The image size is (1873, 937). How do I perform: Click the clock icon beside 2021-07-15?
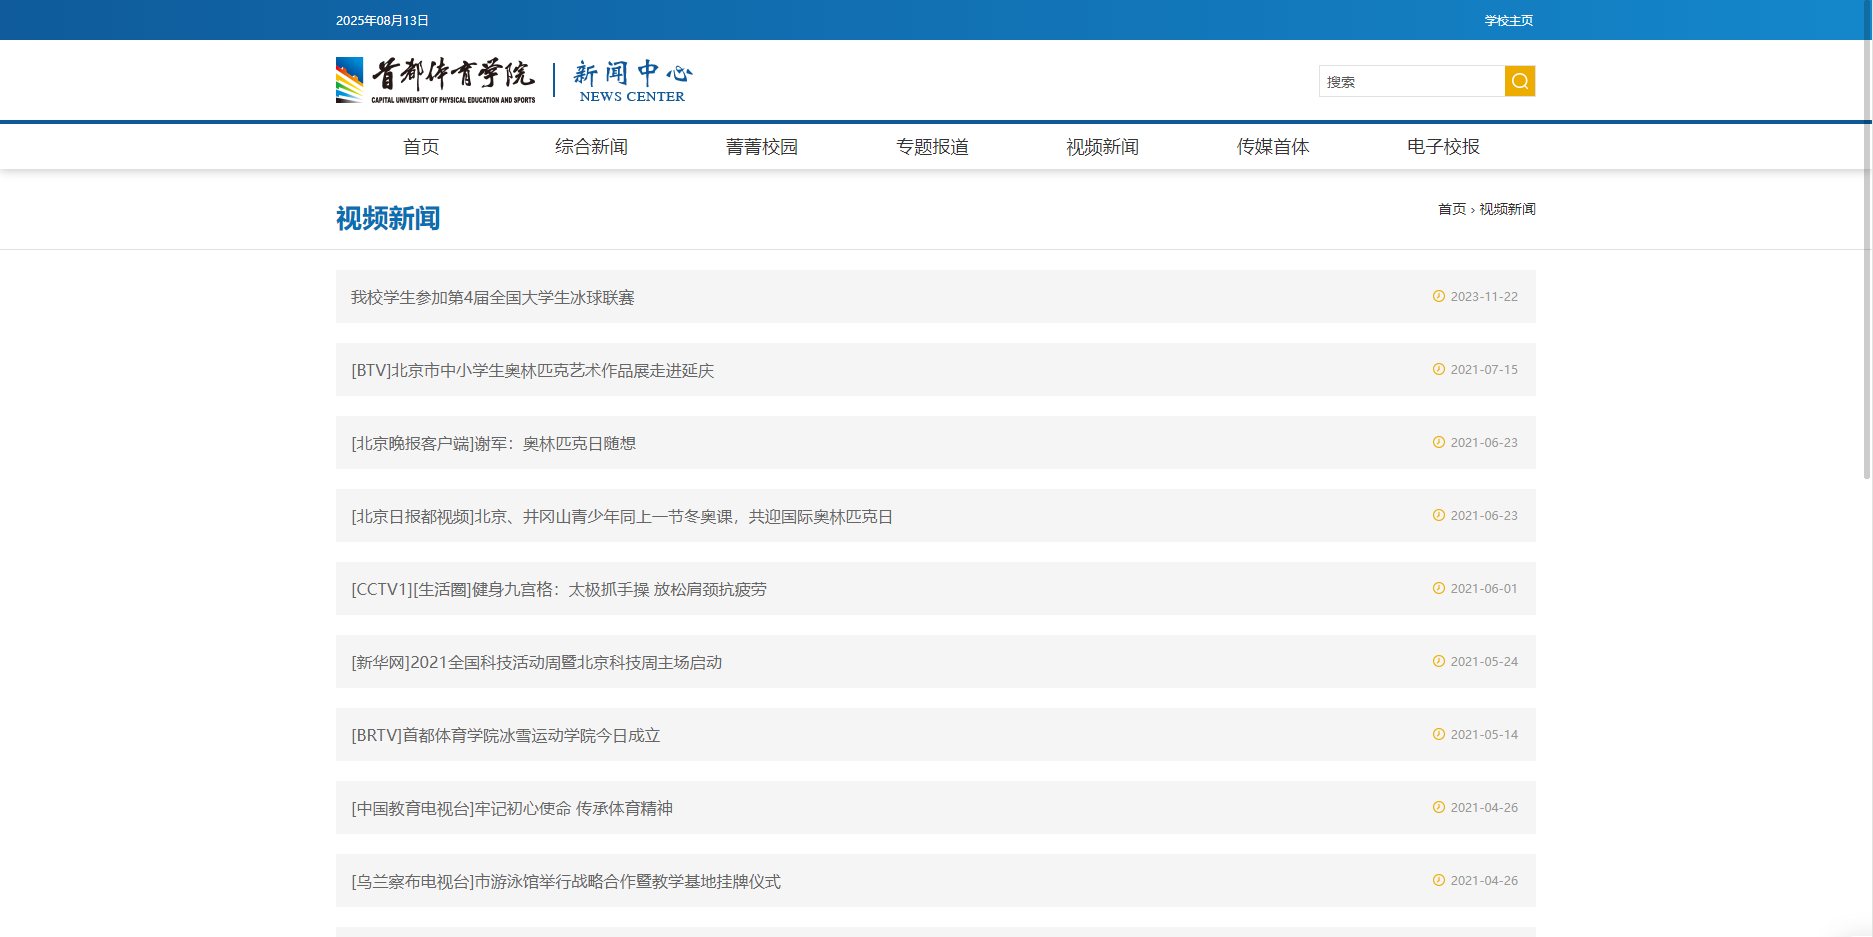pos(1439,369)
